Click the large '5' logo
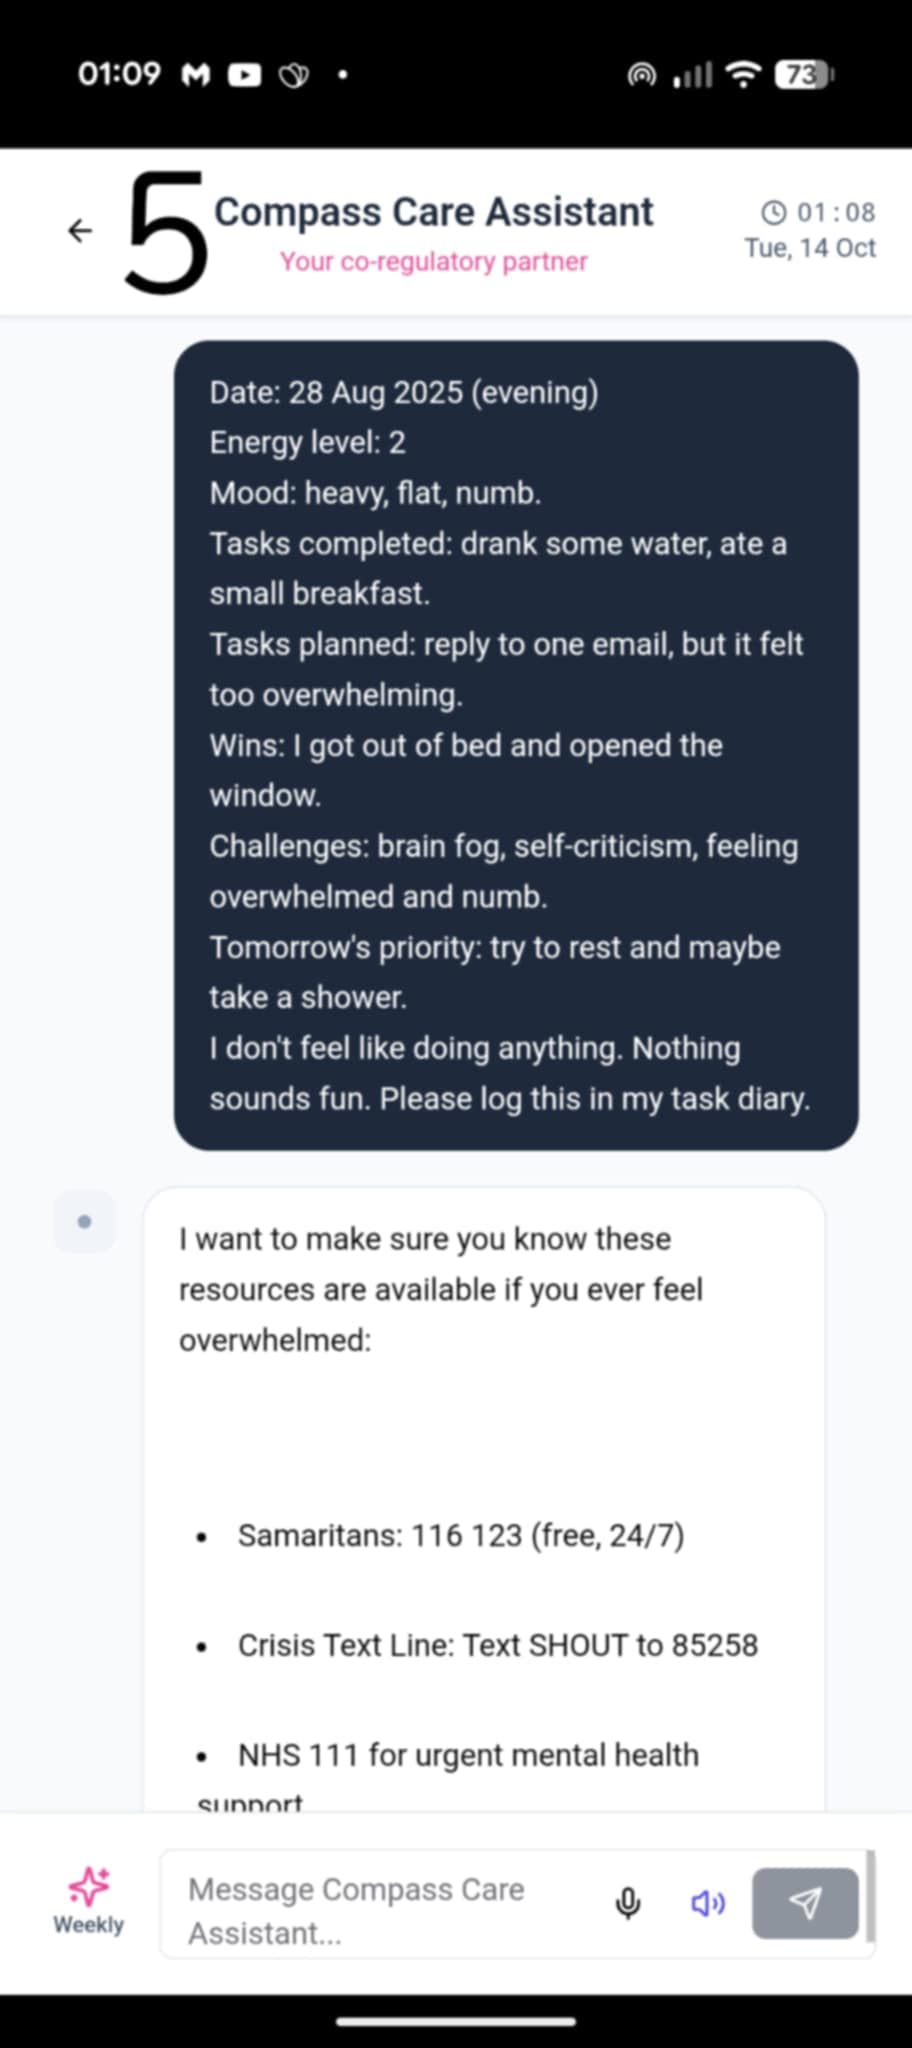The image size is (912, 2048). (166, 233)
